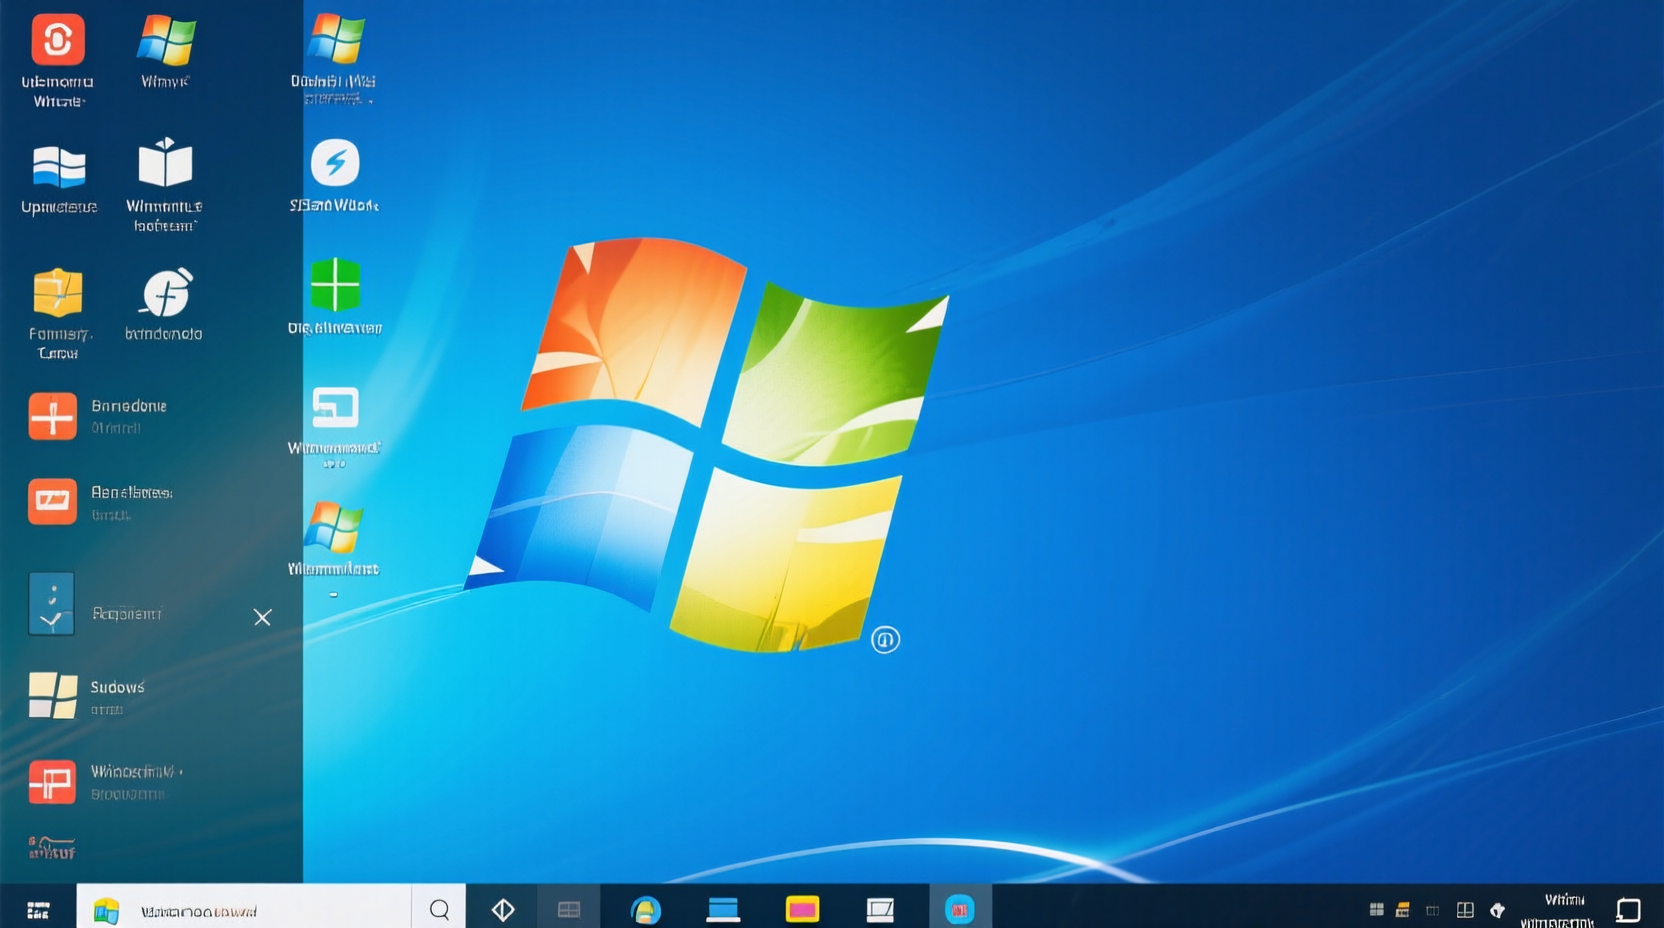
Task: Launch the blue round browser taskbar icon
Action: point(645,910)
